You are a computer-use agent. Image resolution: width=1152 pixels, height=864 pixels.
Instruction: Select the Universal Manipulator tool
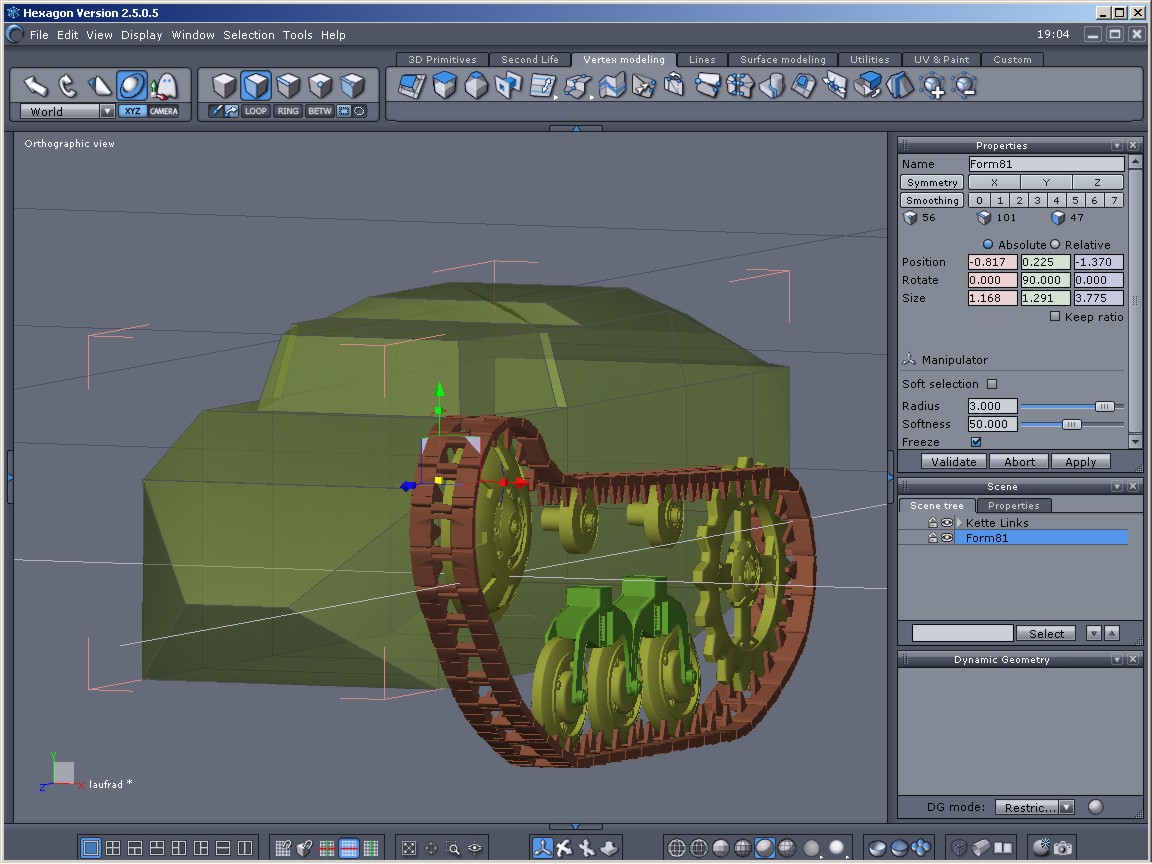point(131,86)
